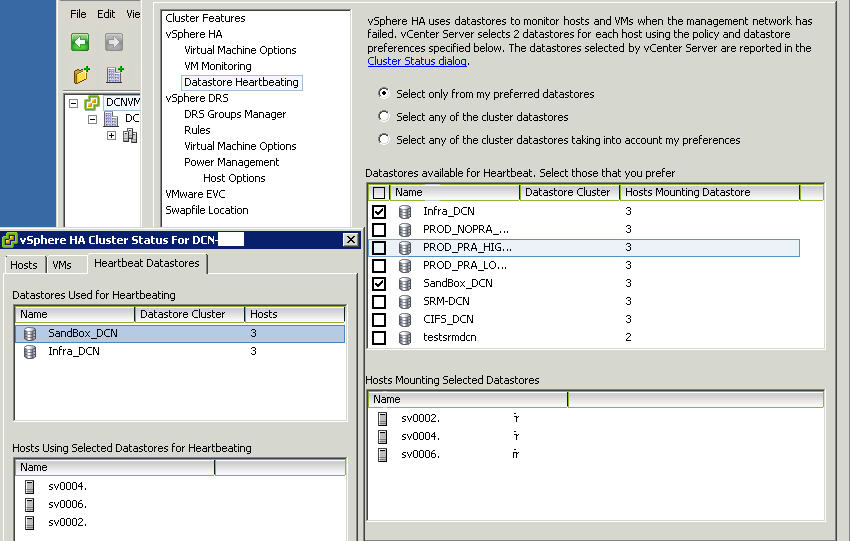The width and height of the screenshot is (850, 541).
Task: Check the SRM-DCN datastore checkbox
Action: [x=379, y=301]
